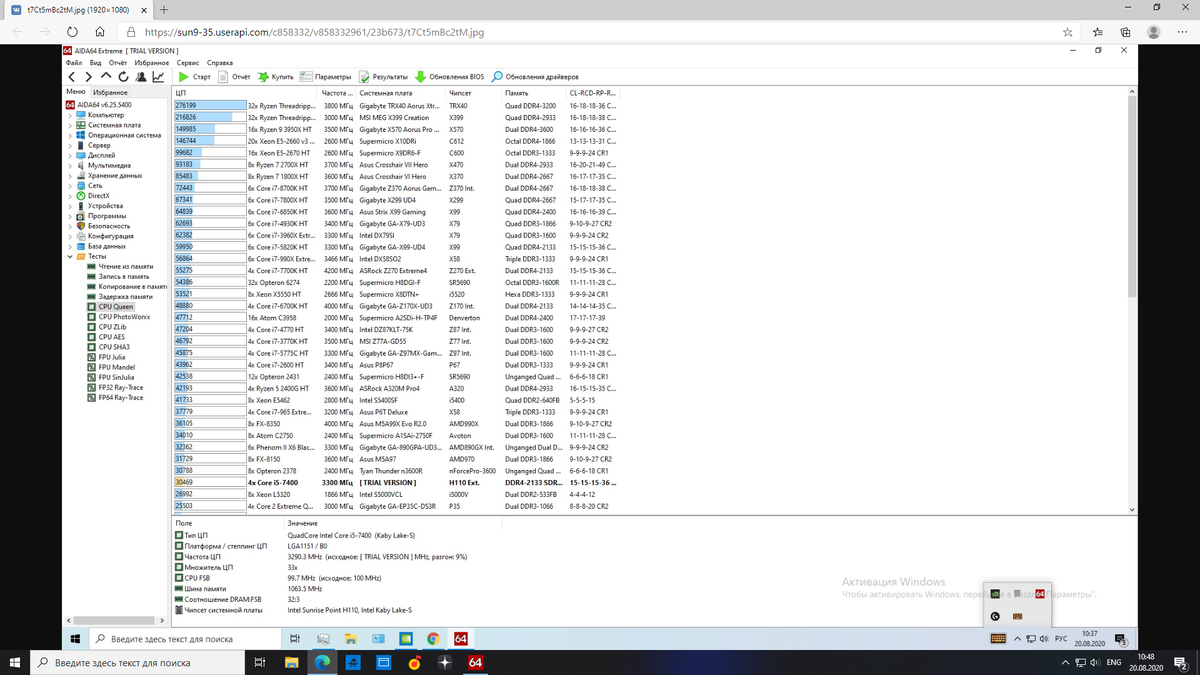This screenshot has width=1200, height=675.
Task: Open Параметры from the toolbar
Action: pos(326,77)
